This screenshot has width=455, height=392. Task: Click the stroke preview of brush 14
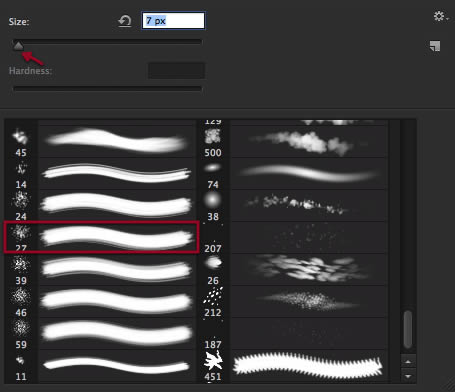(117, 173)
